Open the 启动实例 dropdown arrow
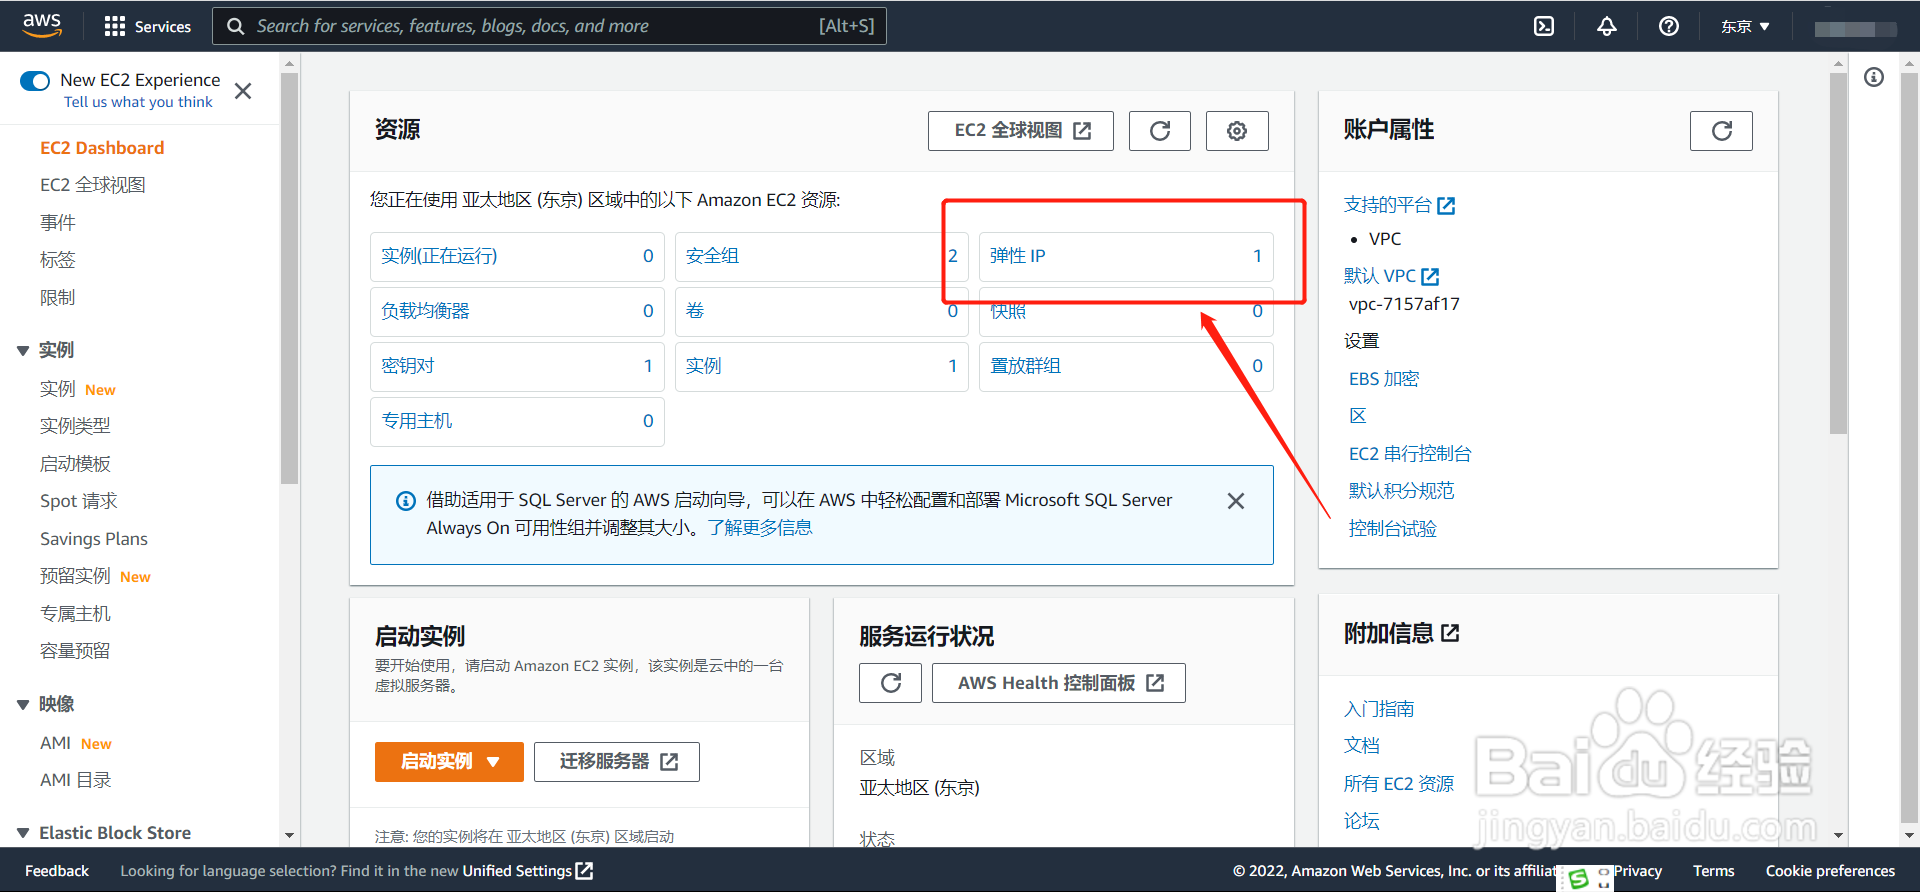Viewport: 1920px width, 892px height. 493,762
